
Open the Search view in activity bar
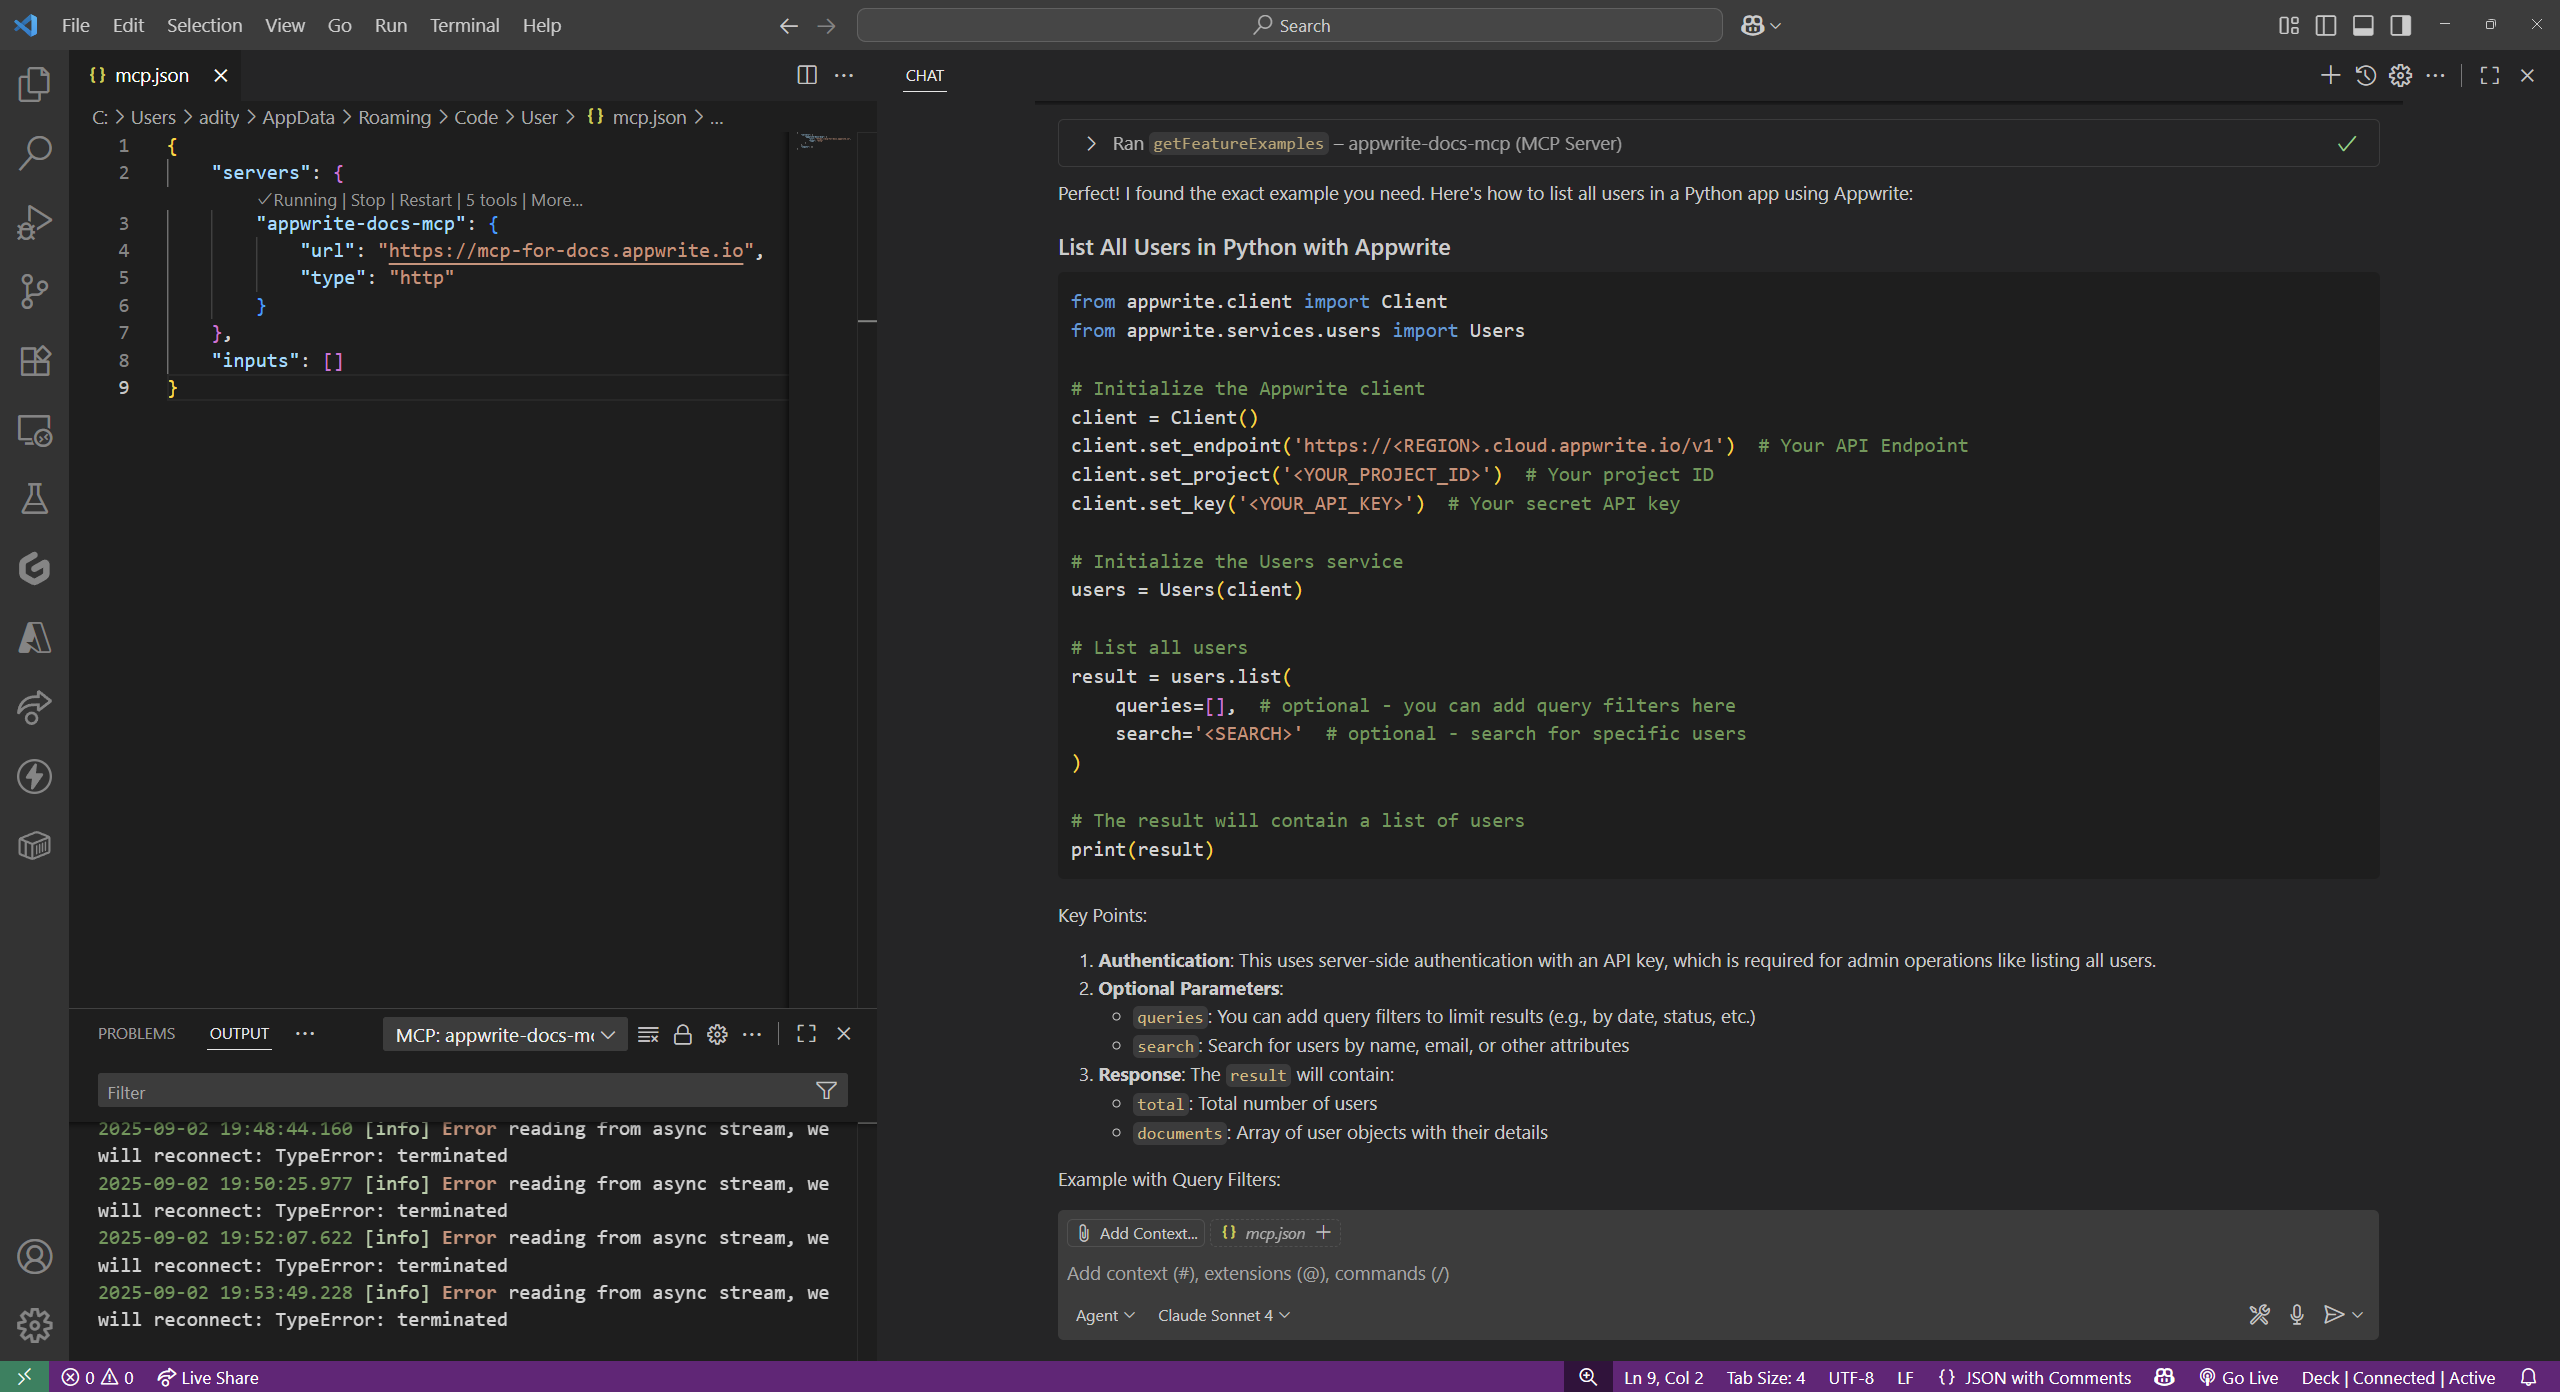(35, 153)
